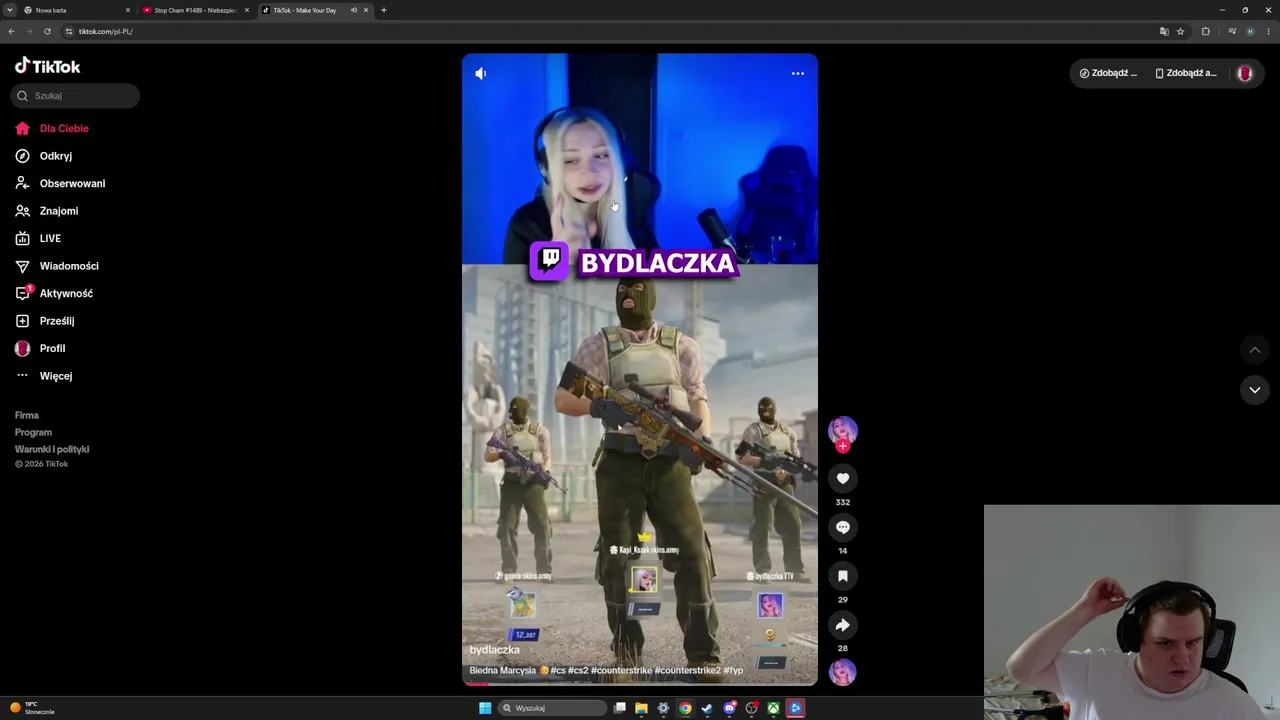
Task: Share the video with the arrow icon
Action: [843, 625]
